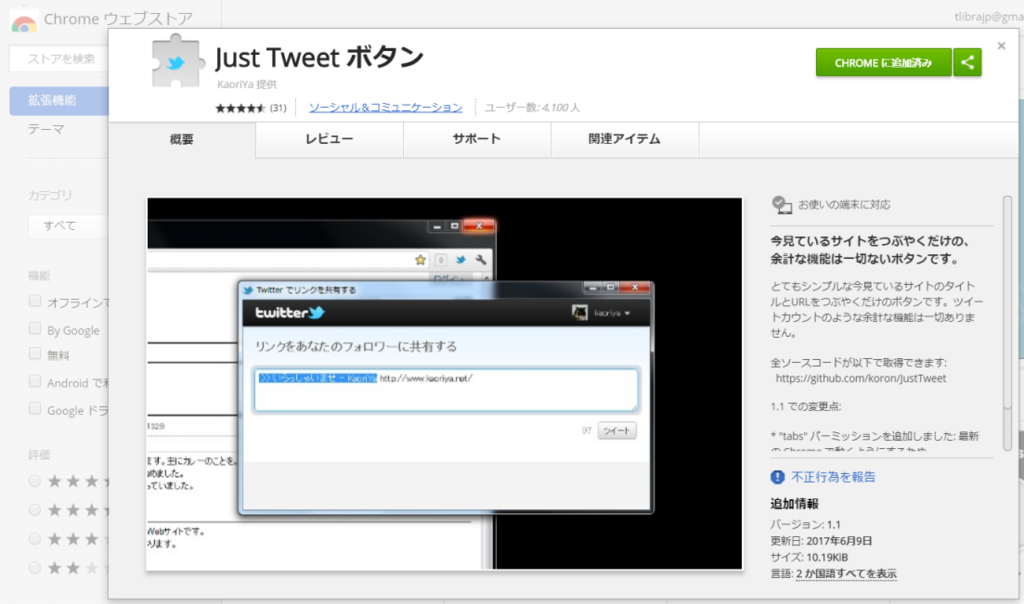
Task: Click the KaoriYa 提供 developer text
Action: (x=247, y=84)
